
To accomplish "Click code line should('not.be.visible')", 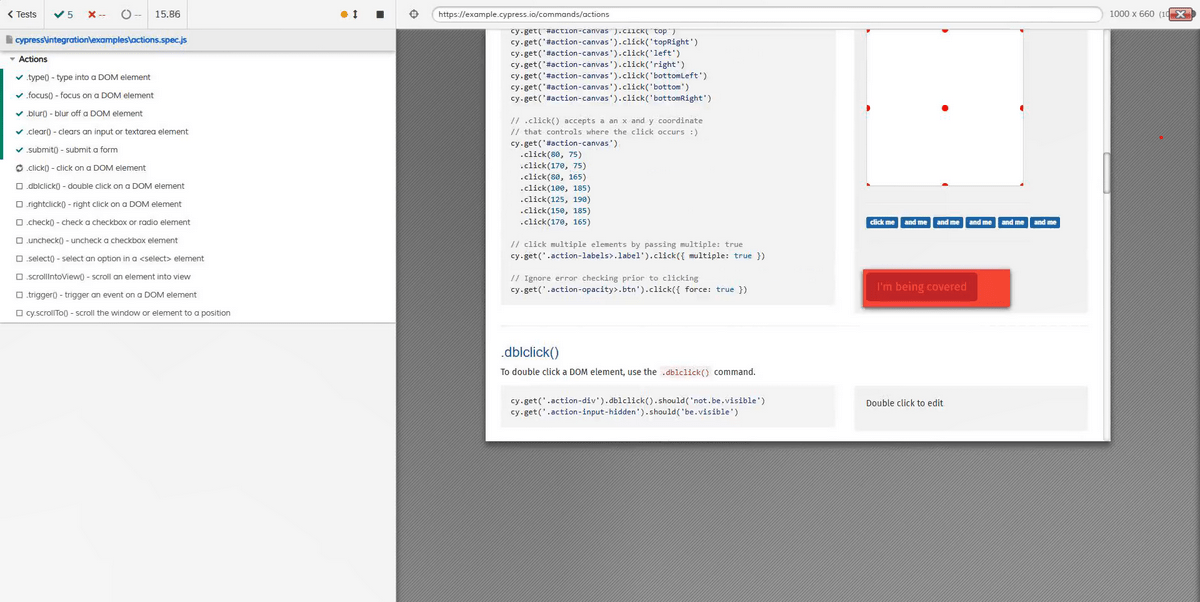I will [638, 400].
